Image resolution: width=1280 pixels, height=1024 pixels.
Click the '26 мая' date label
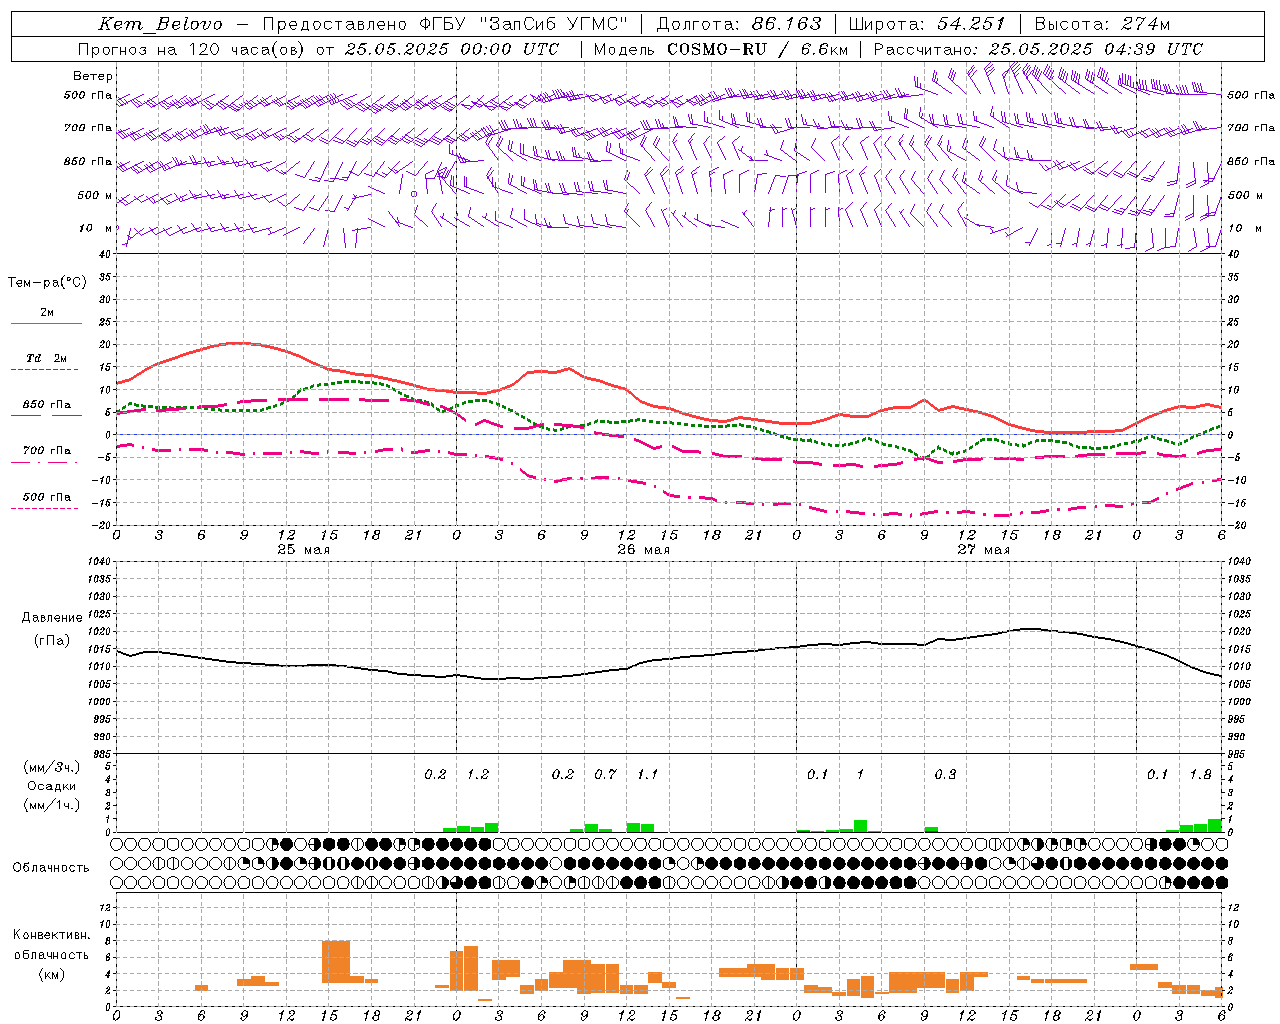pos(643,550)
